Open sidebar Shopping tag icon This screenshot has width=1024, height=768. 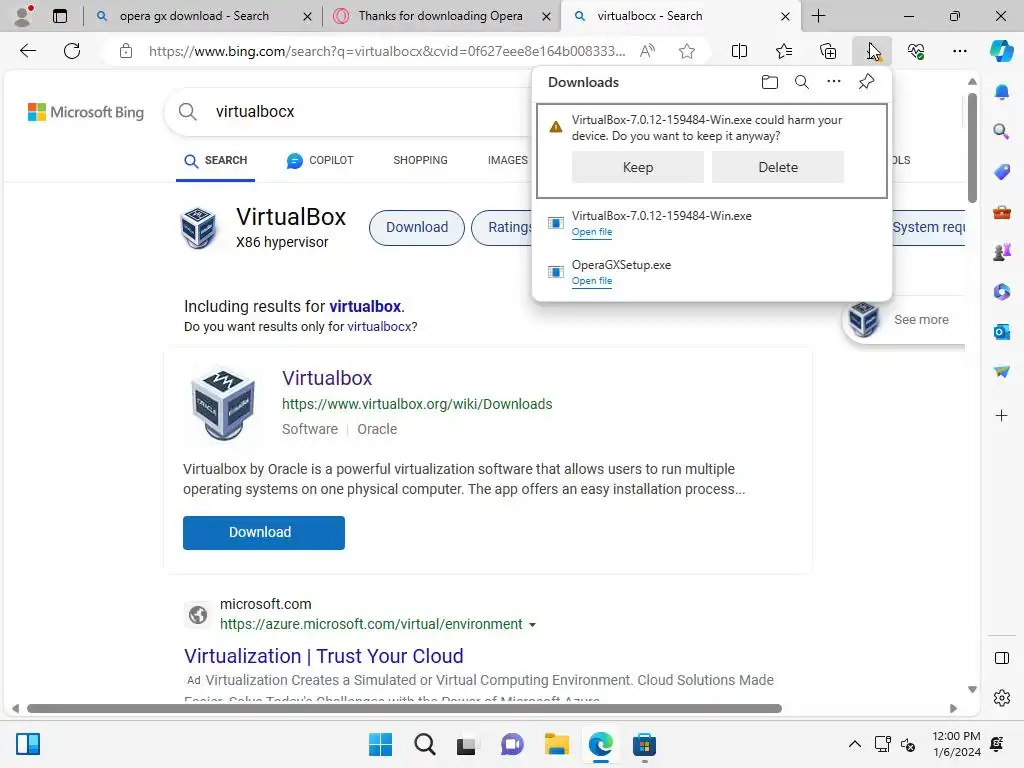(1002, 172)
